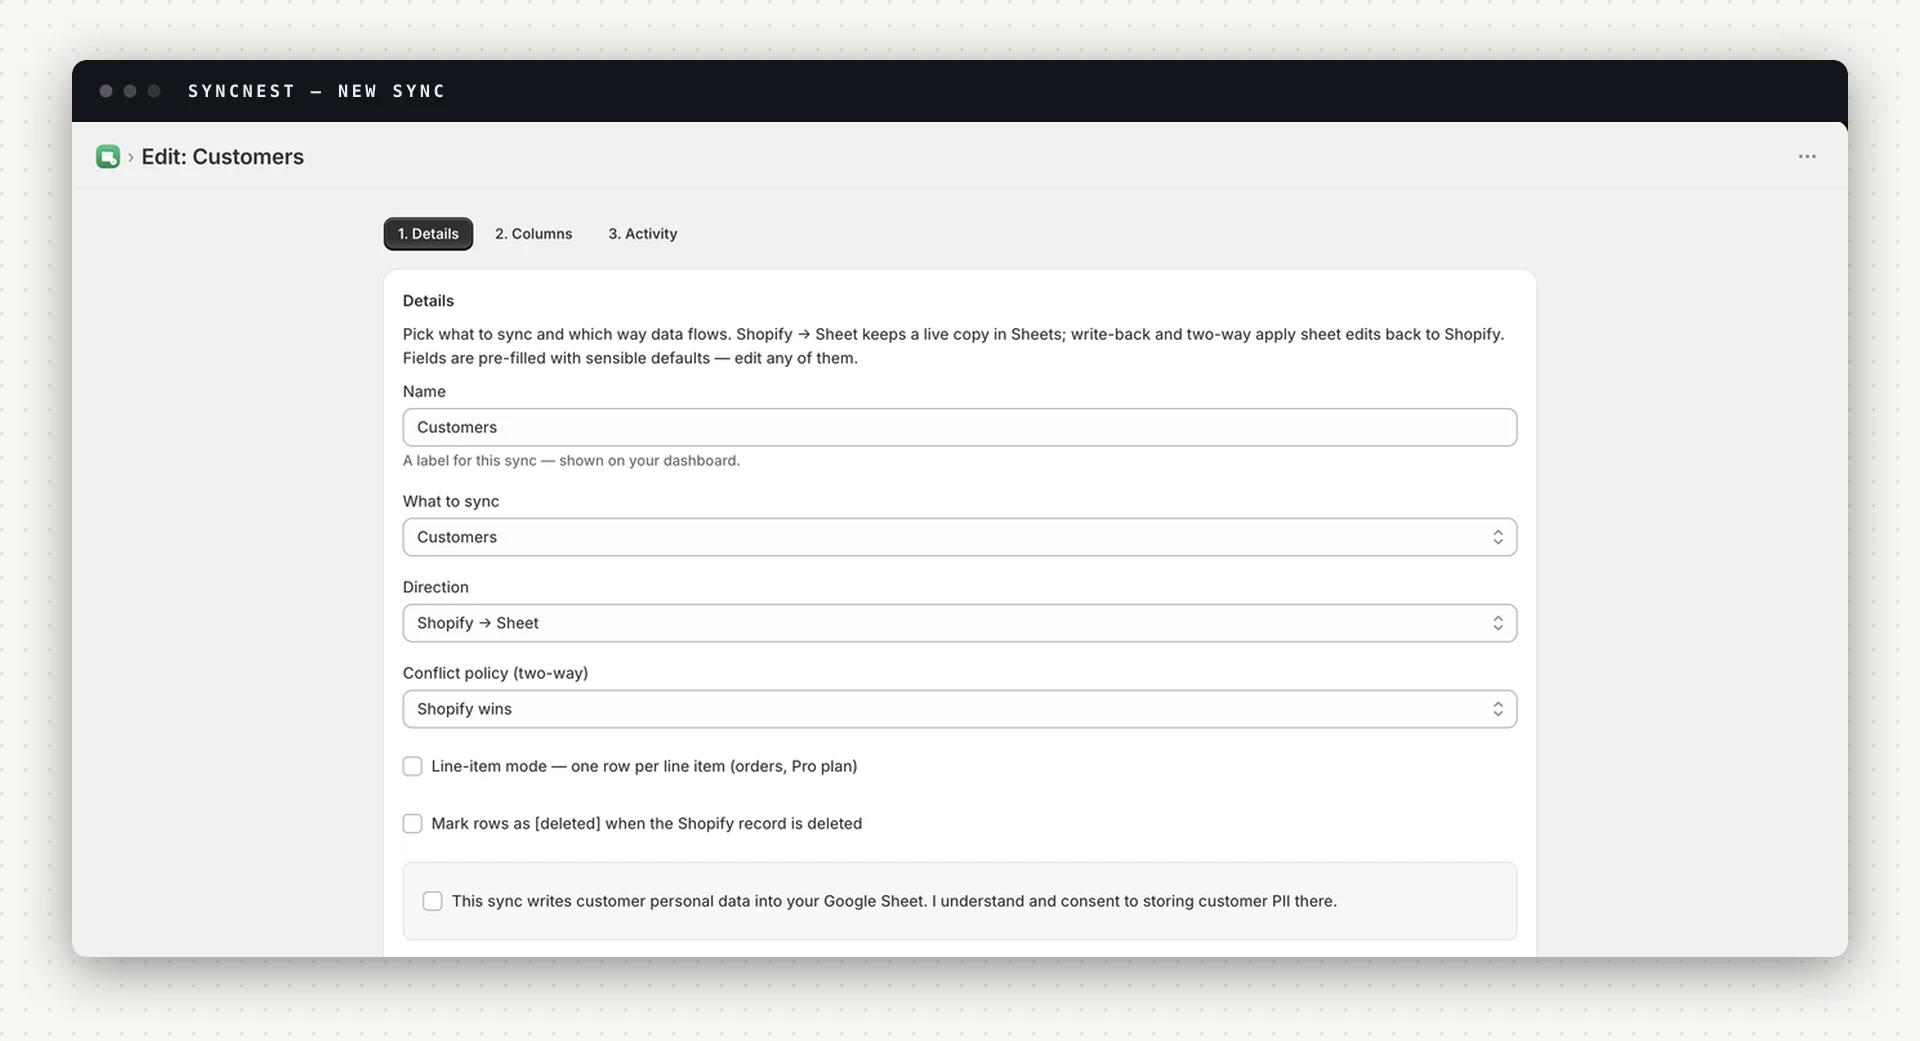Open the Direction dropdown showing Shopify → Sheet

point(960,623)
